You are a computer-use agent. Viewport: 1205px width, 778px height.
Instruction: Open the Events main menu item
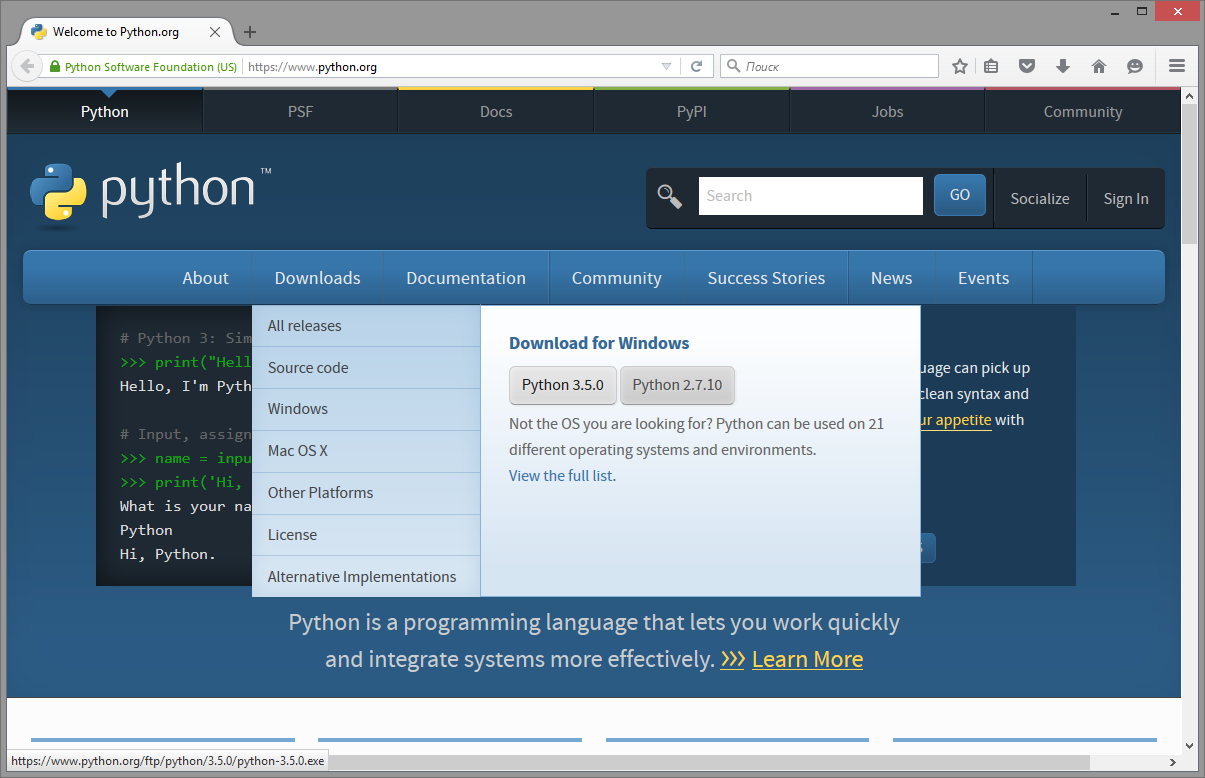[x=983, y=278]
